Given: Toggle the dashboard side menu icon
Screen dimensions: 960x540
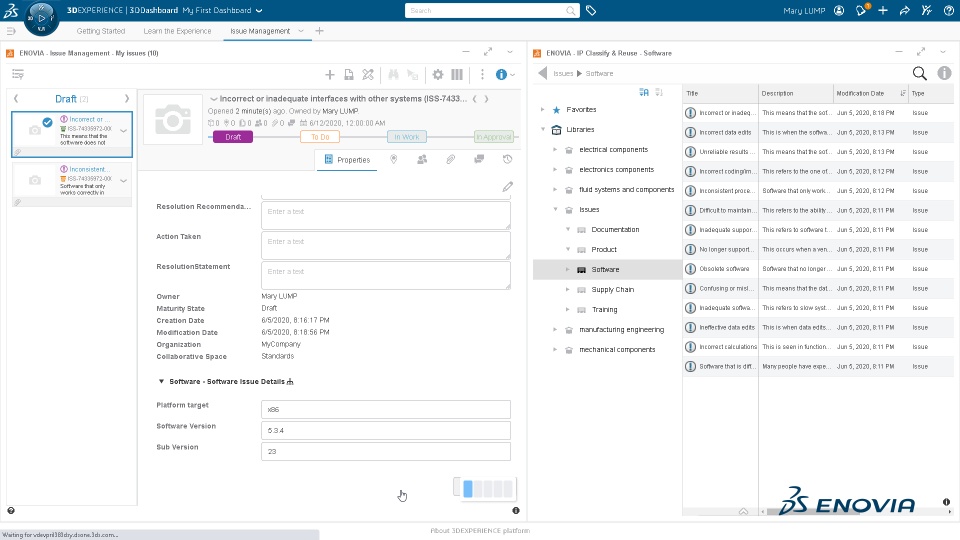Looking at the screenshot, I should point(11,31).
